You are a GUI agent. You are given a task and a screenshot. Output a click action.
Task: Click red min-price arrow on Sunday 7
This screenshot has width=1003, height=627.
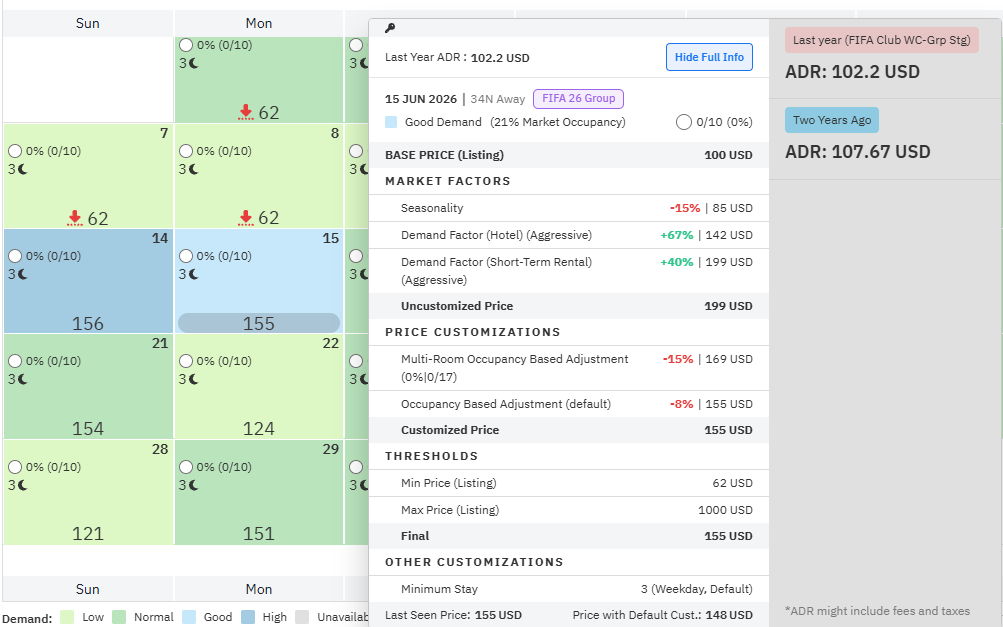point(75,218)
